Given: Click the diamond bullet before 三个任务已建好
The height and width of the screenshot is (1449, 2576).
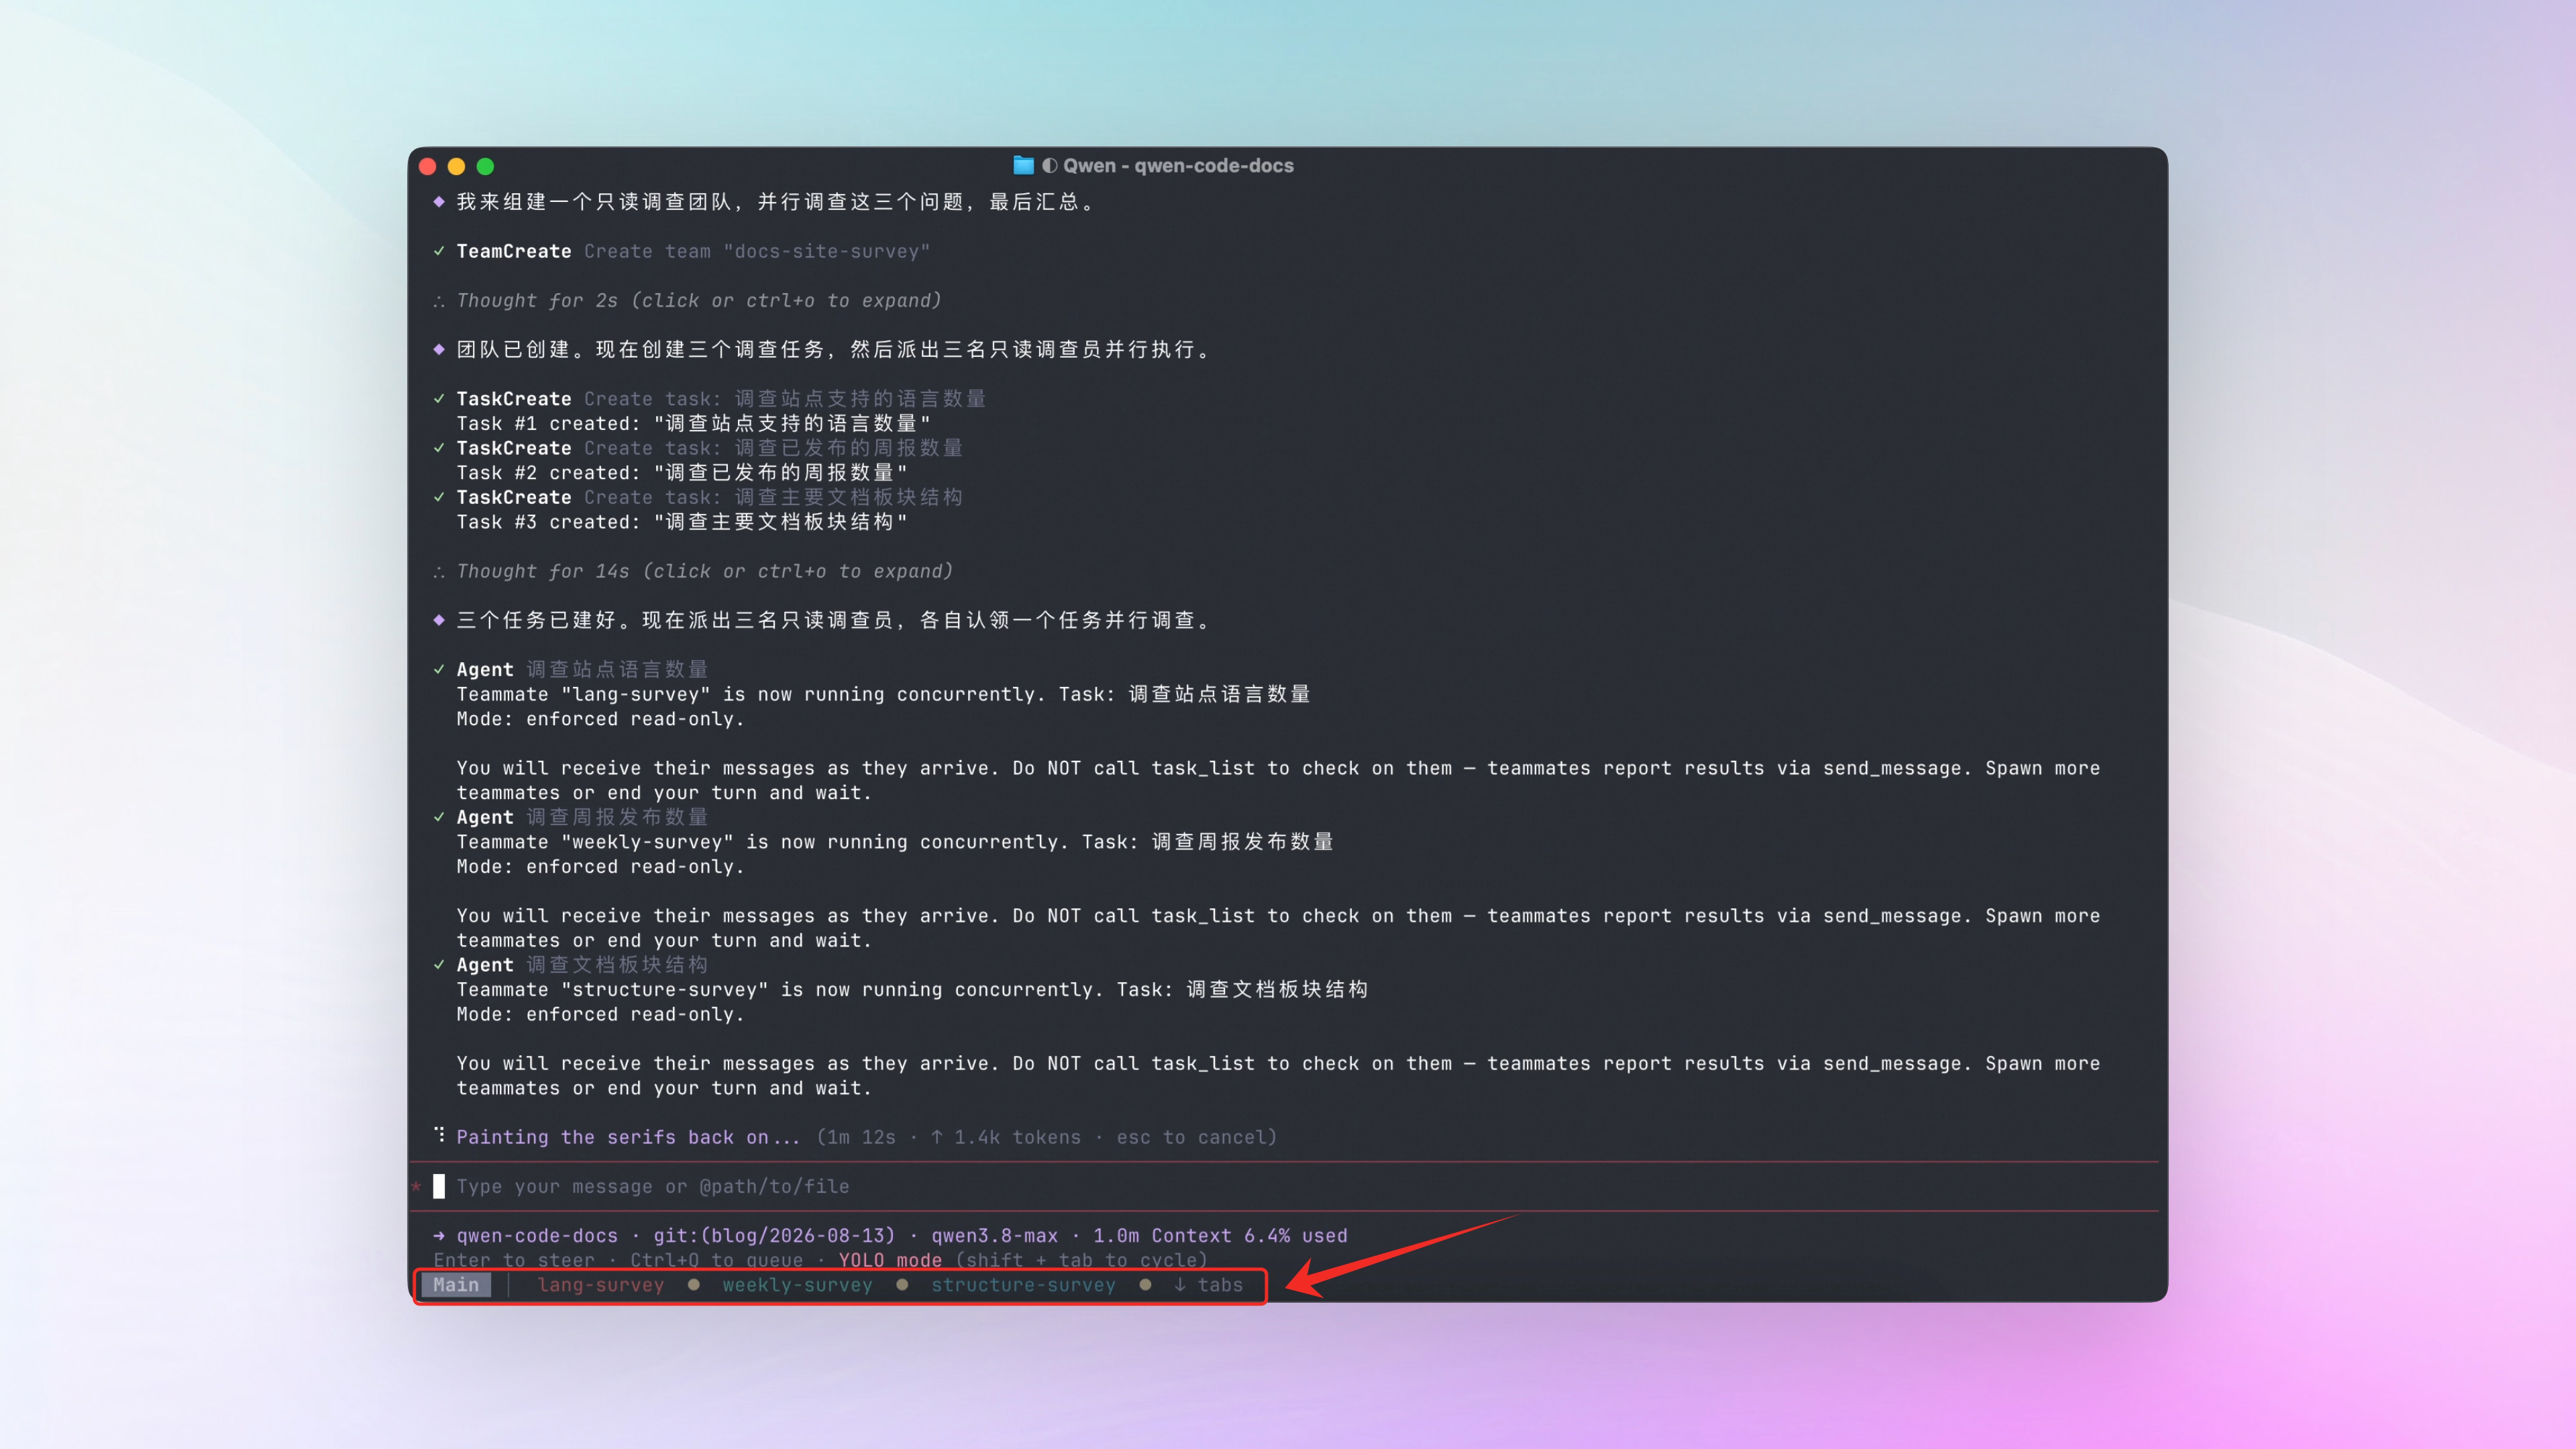Looking at the screenshot, I should [x=439, y=620].
